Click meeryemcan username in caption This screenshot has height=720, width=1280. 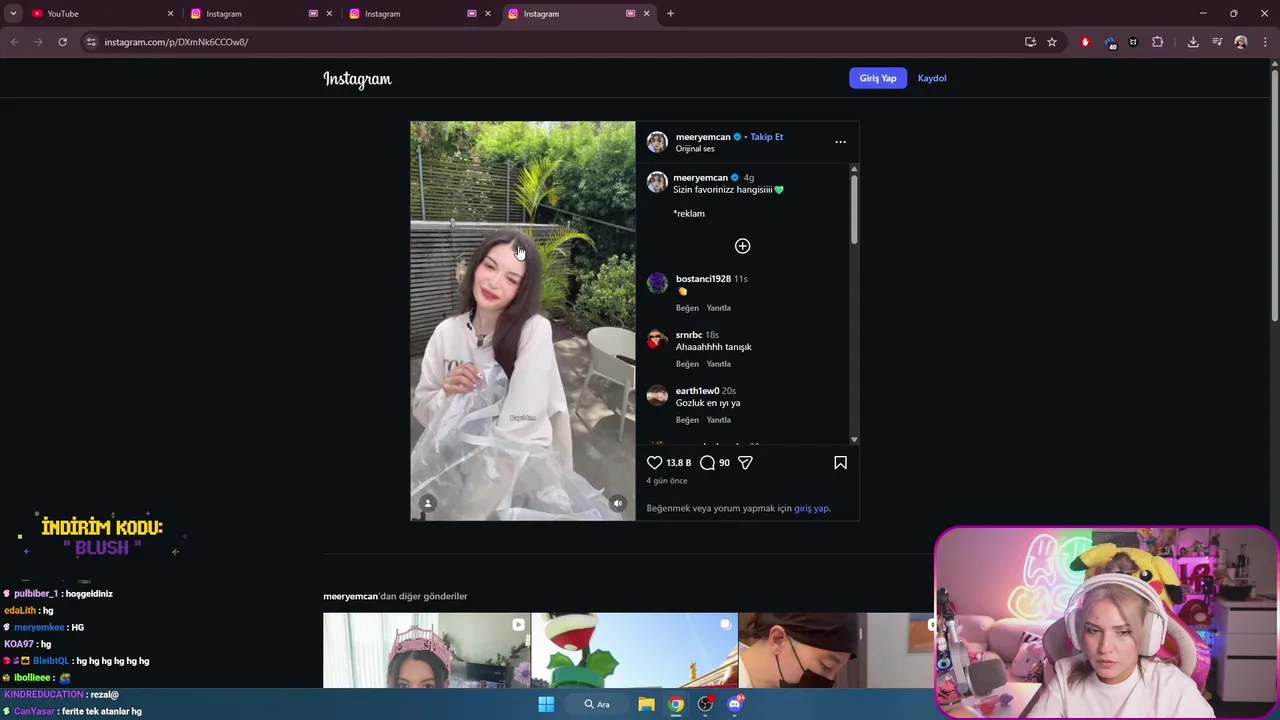(700, 178)
